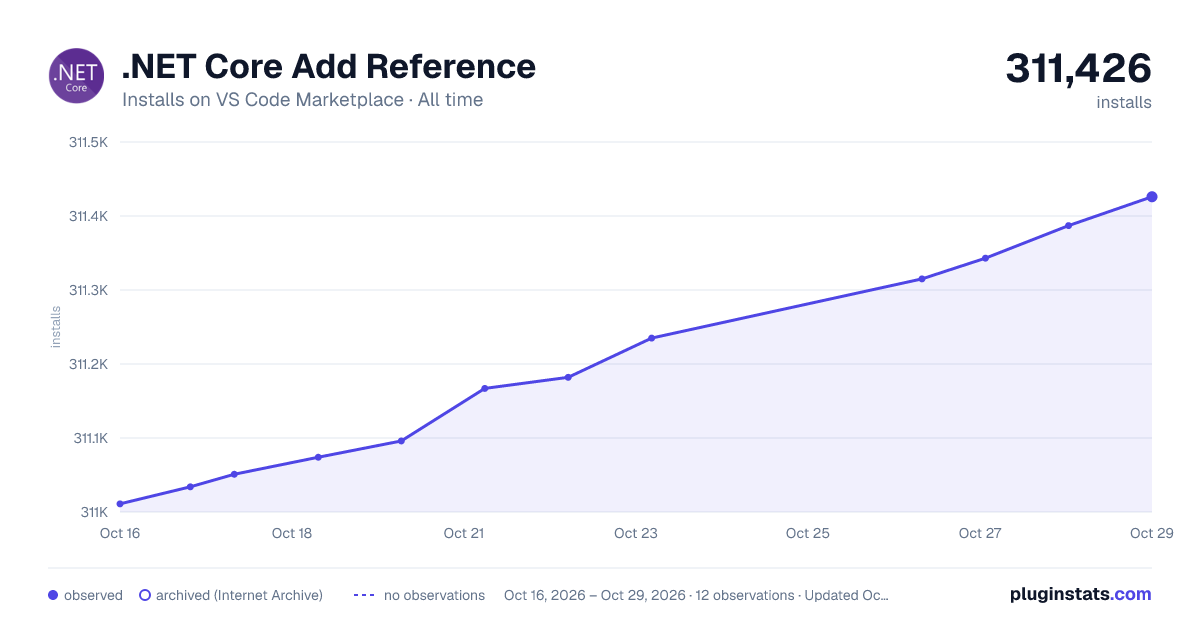Click the data point between Oct 27 and Oct 29

[x=1068, y=226]
